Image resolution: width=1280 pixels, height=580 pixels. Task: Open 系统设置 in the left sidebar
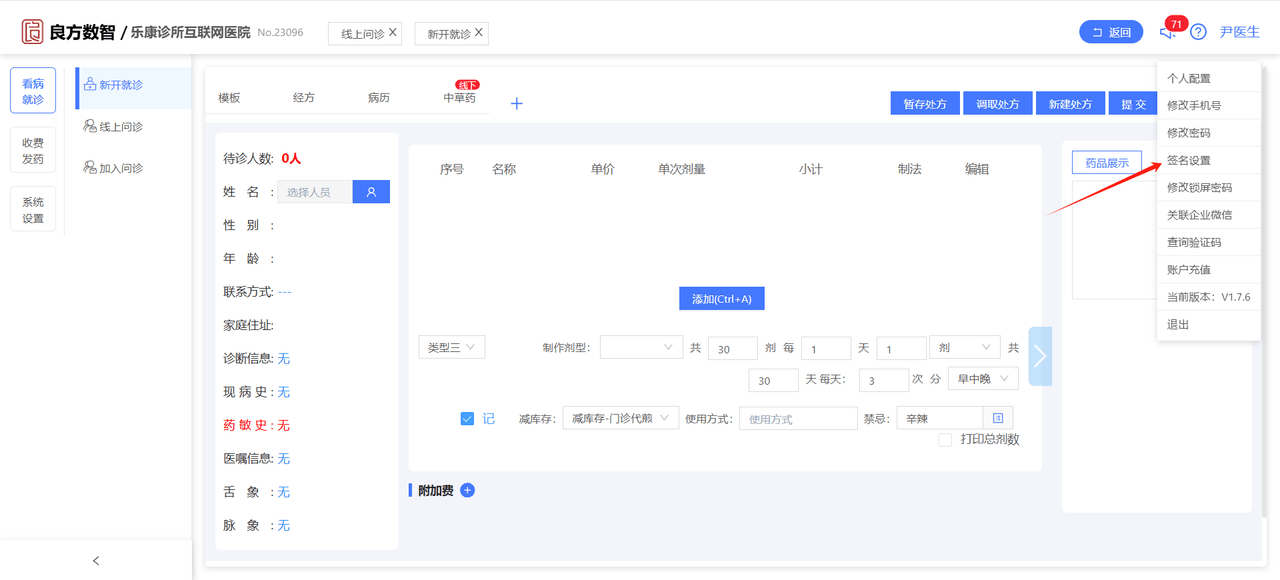33,210
